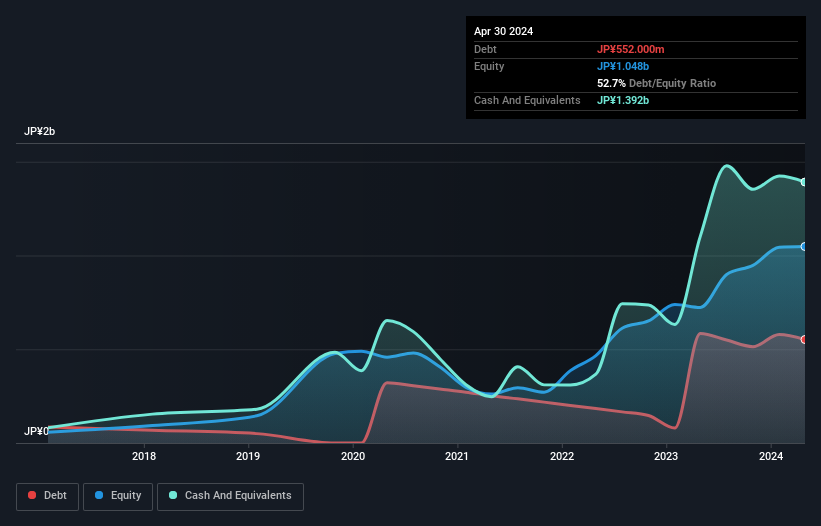Screen dimensions: 821x526
Task: Click the 2022 x-axis label
Action: pyautogui.click(x=562, y=456)
